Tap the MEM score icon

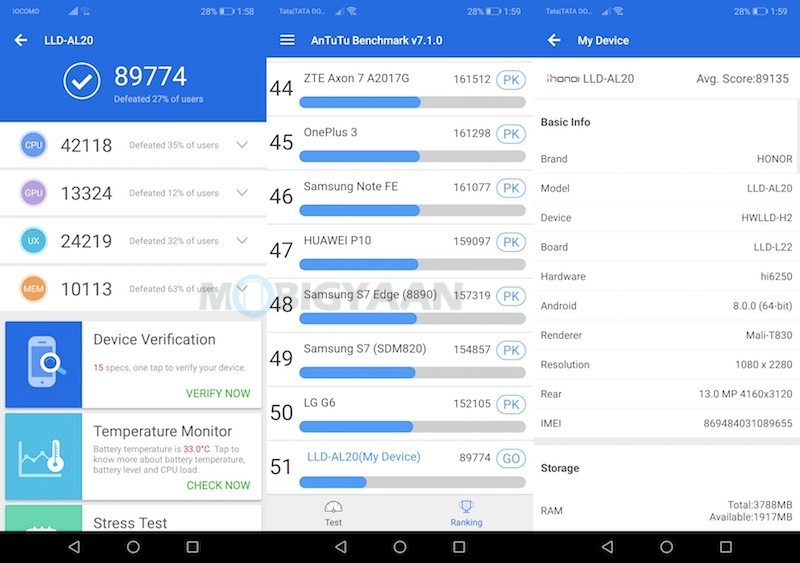coord(34,289)
